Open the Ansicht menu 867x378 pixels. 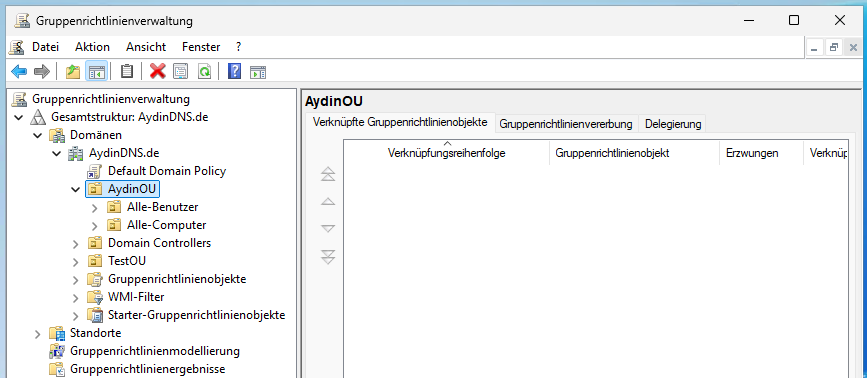click(x=146, y=47)
